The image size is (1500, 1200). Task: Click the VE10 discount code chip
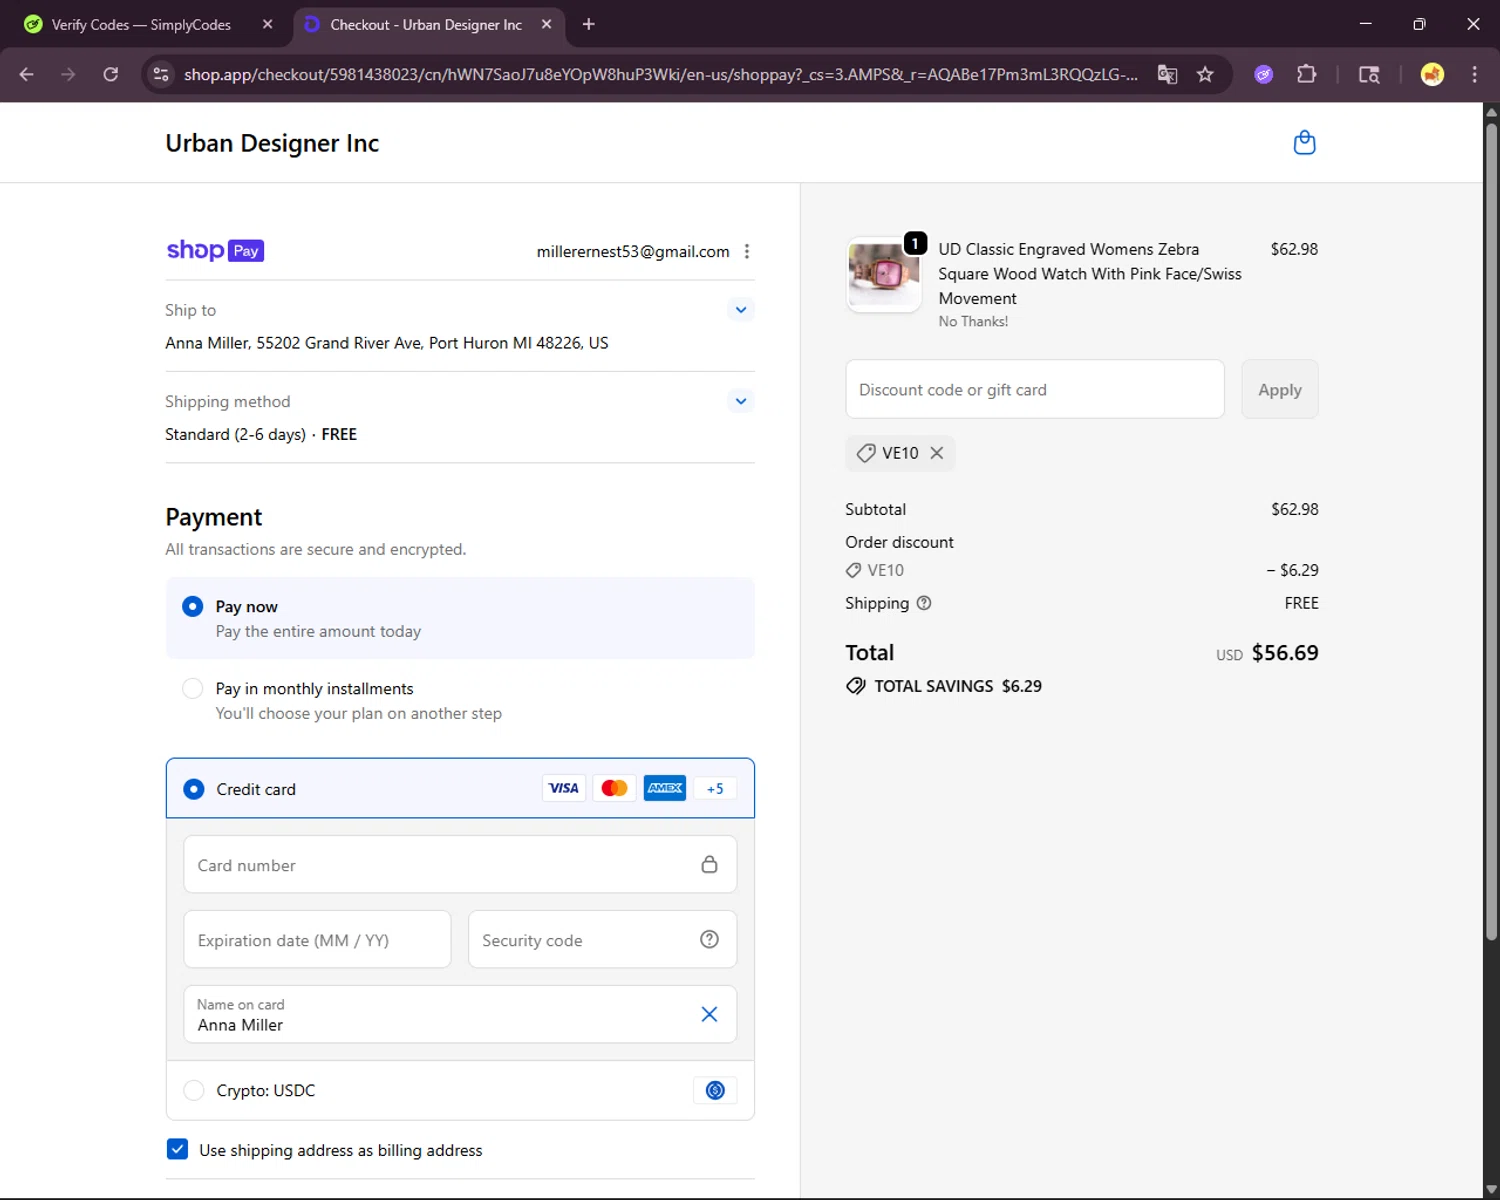(x=900, y=453)
